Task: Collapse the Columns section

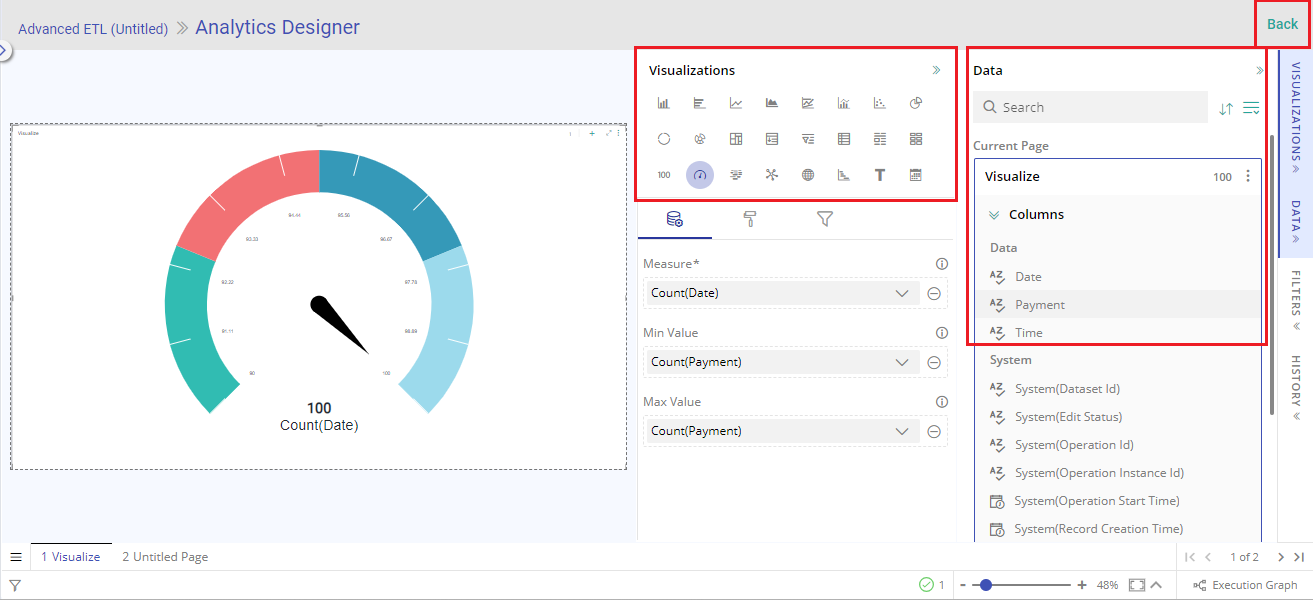Action: 995,215
